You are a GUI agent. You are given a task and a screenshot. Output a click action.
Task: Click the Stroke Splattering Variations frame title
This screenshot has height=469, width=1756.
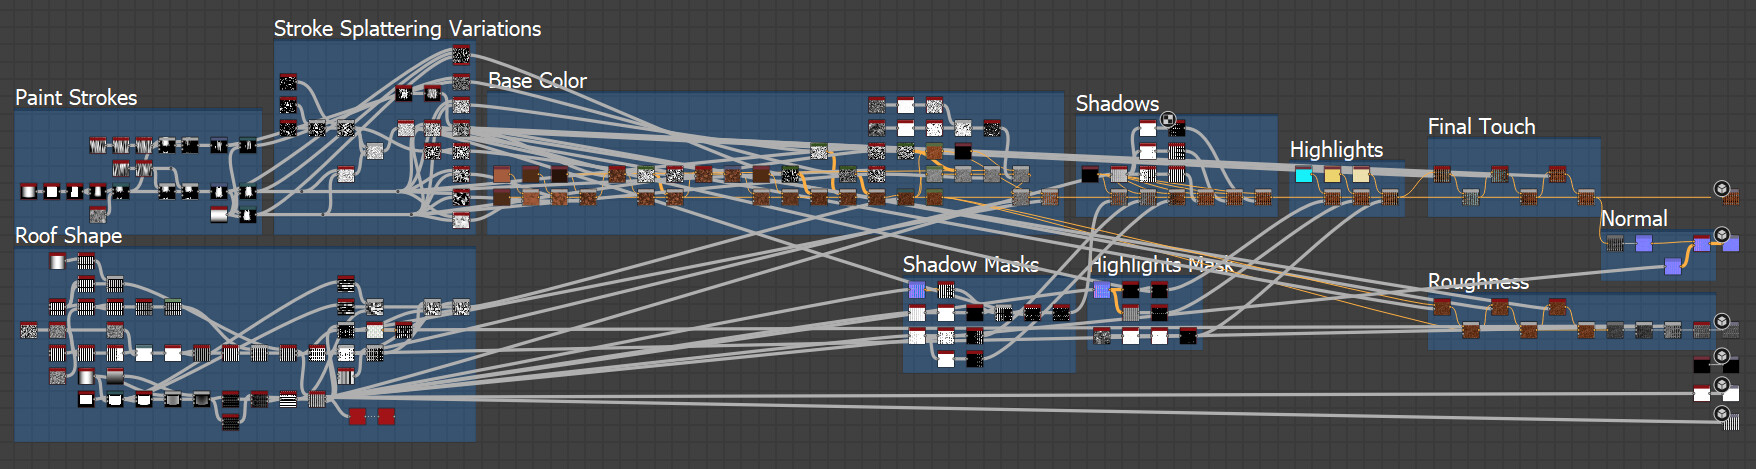coord(407,29)
